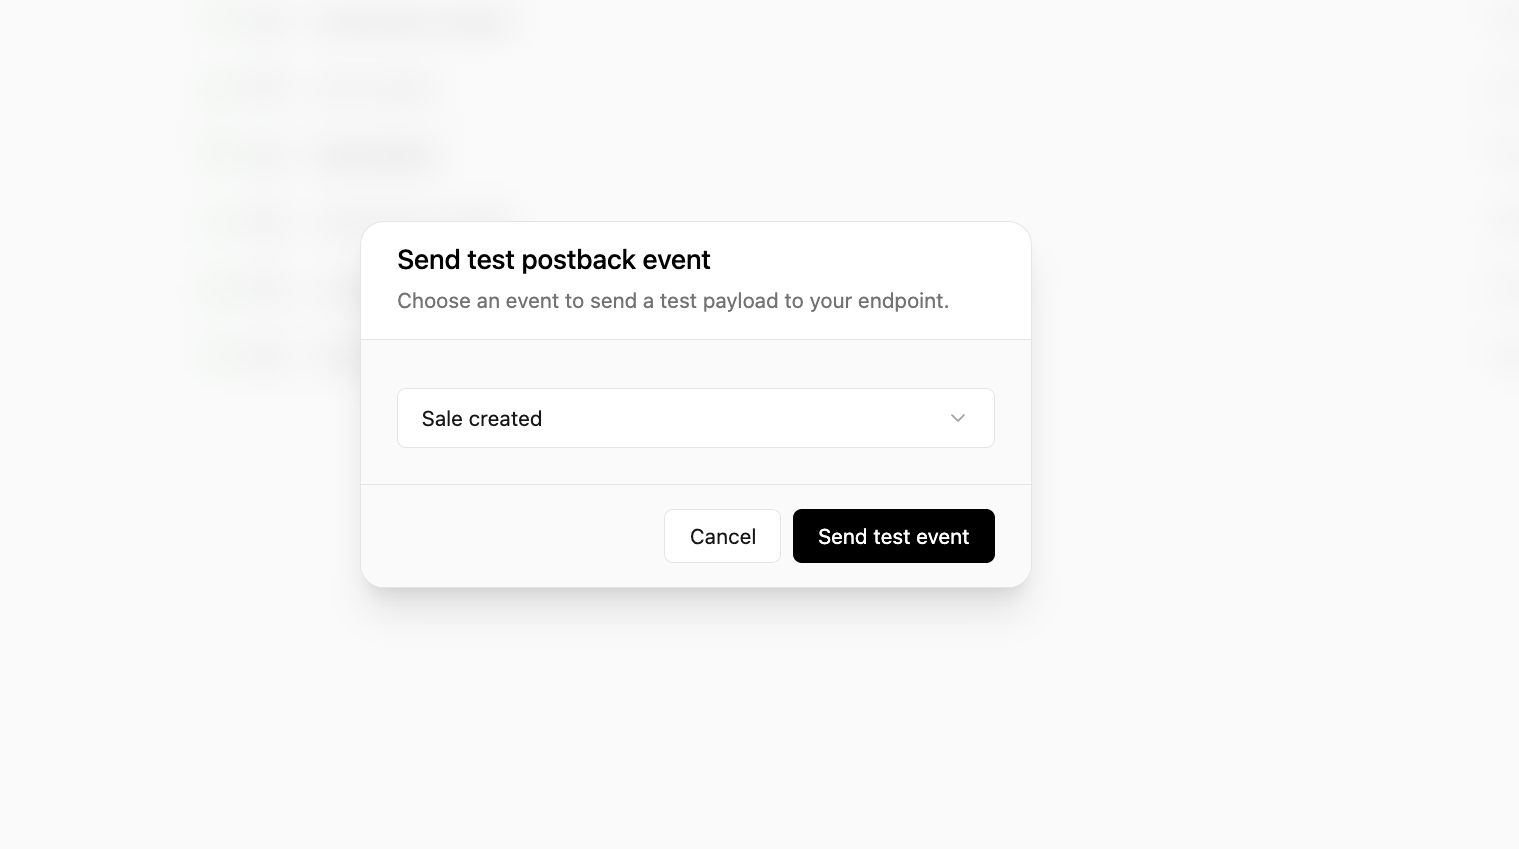Click the dialog description text
The image size is (1519, 849).
click(673, 301)
